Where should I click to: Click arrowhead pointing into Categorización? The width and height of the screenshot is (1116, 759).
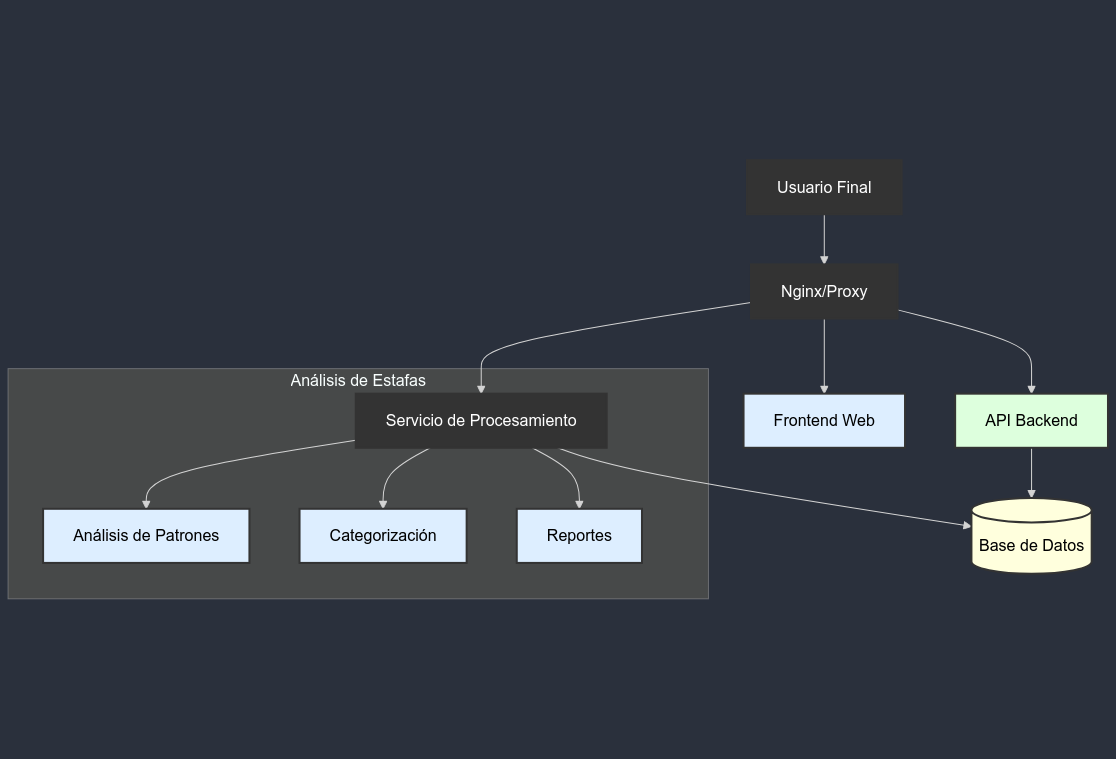383,503
